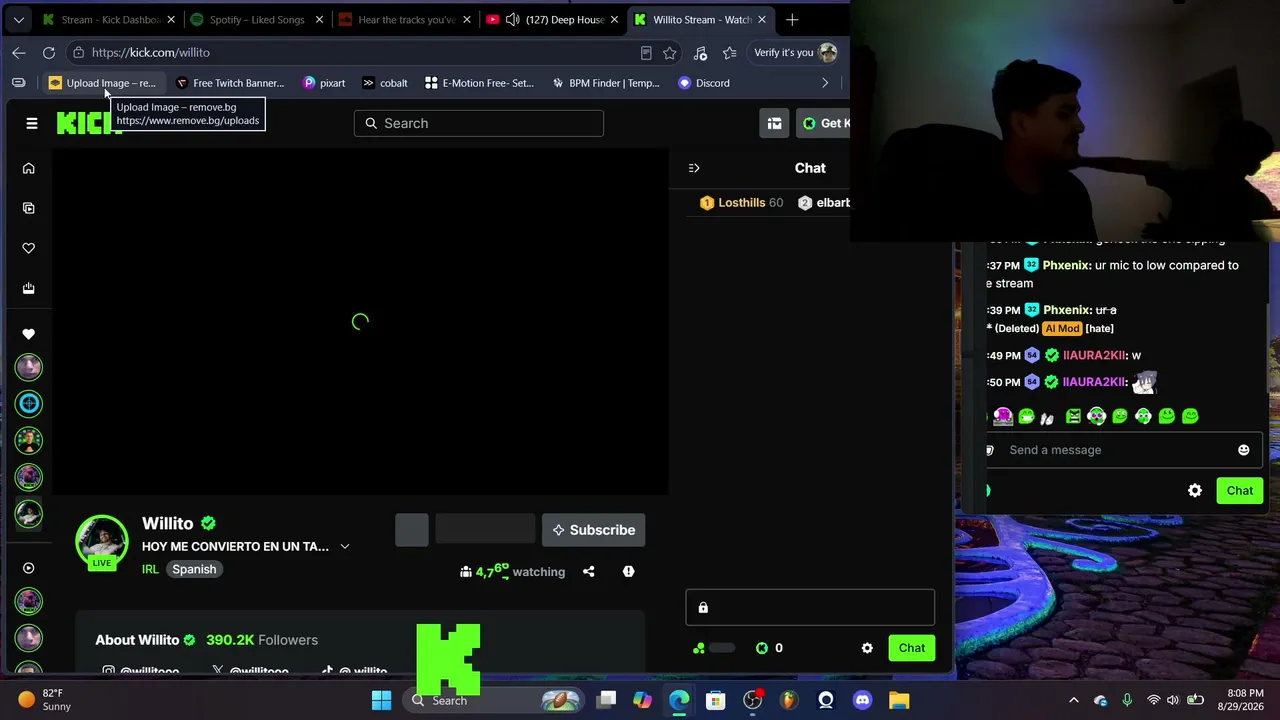Click the Subscribe button
The image size is (1280, 720).
(x=594, y=530)
